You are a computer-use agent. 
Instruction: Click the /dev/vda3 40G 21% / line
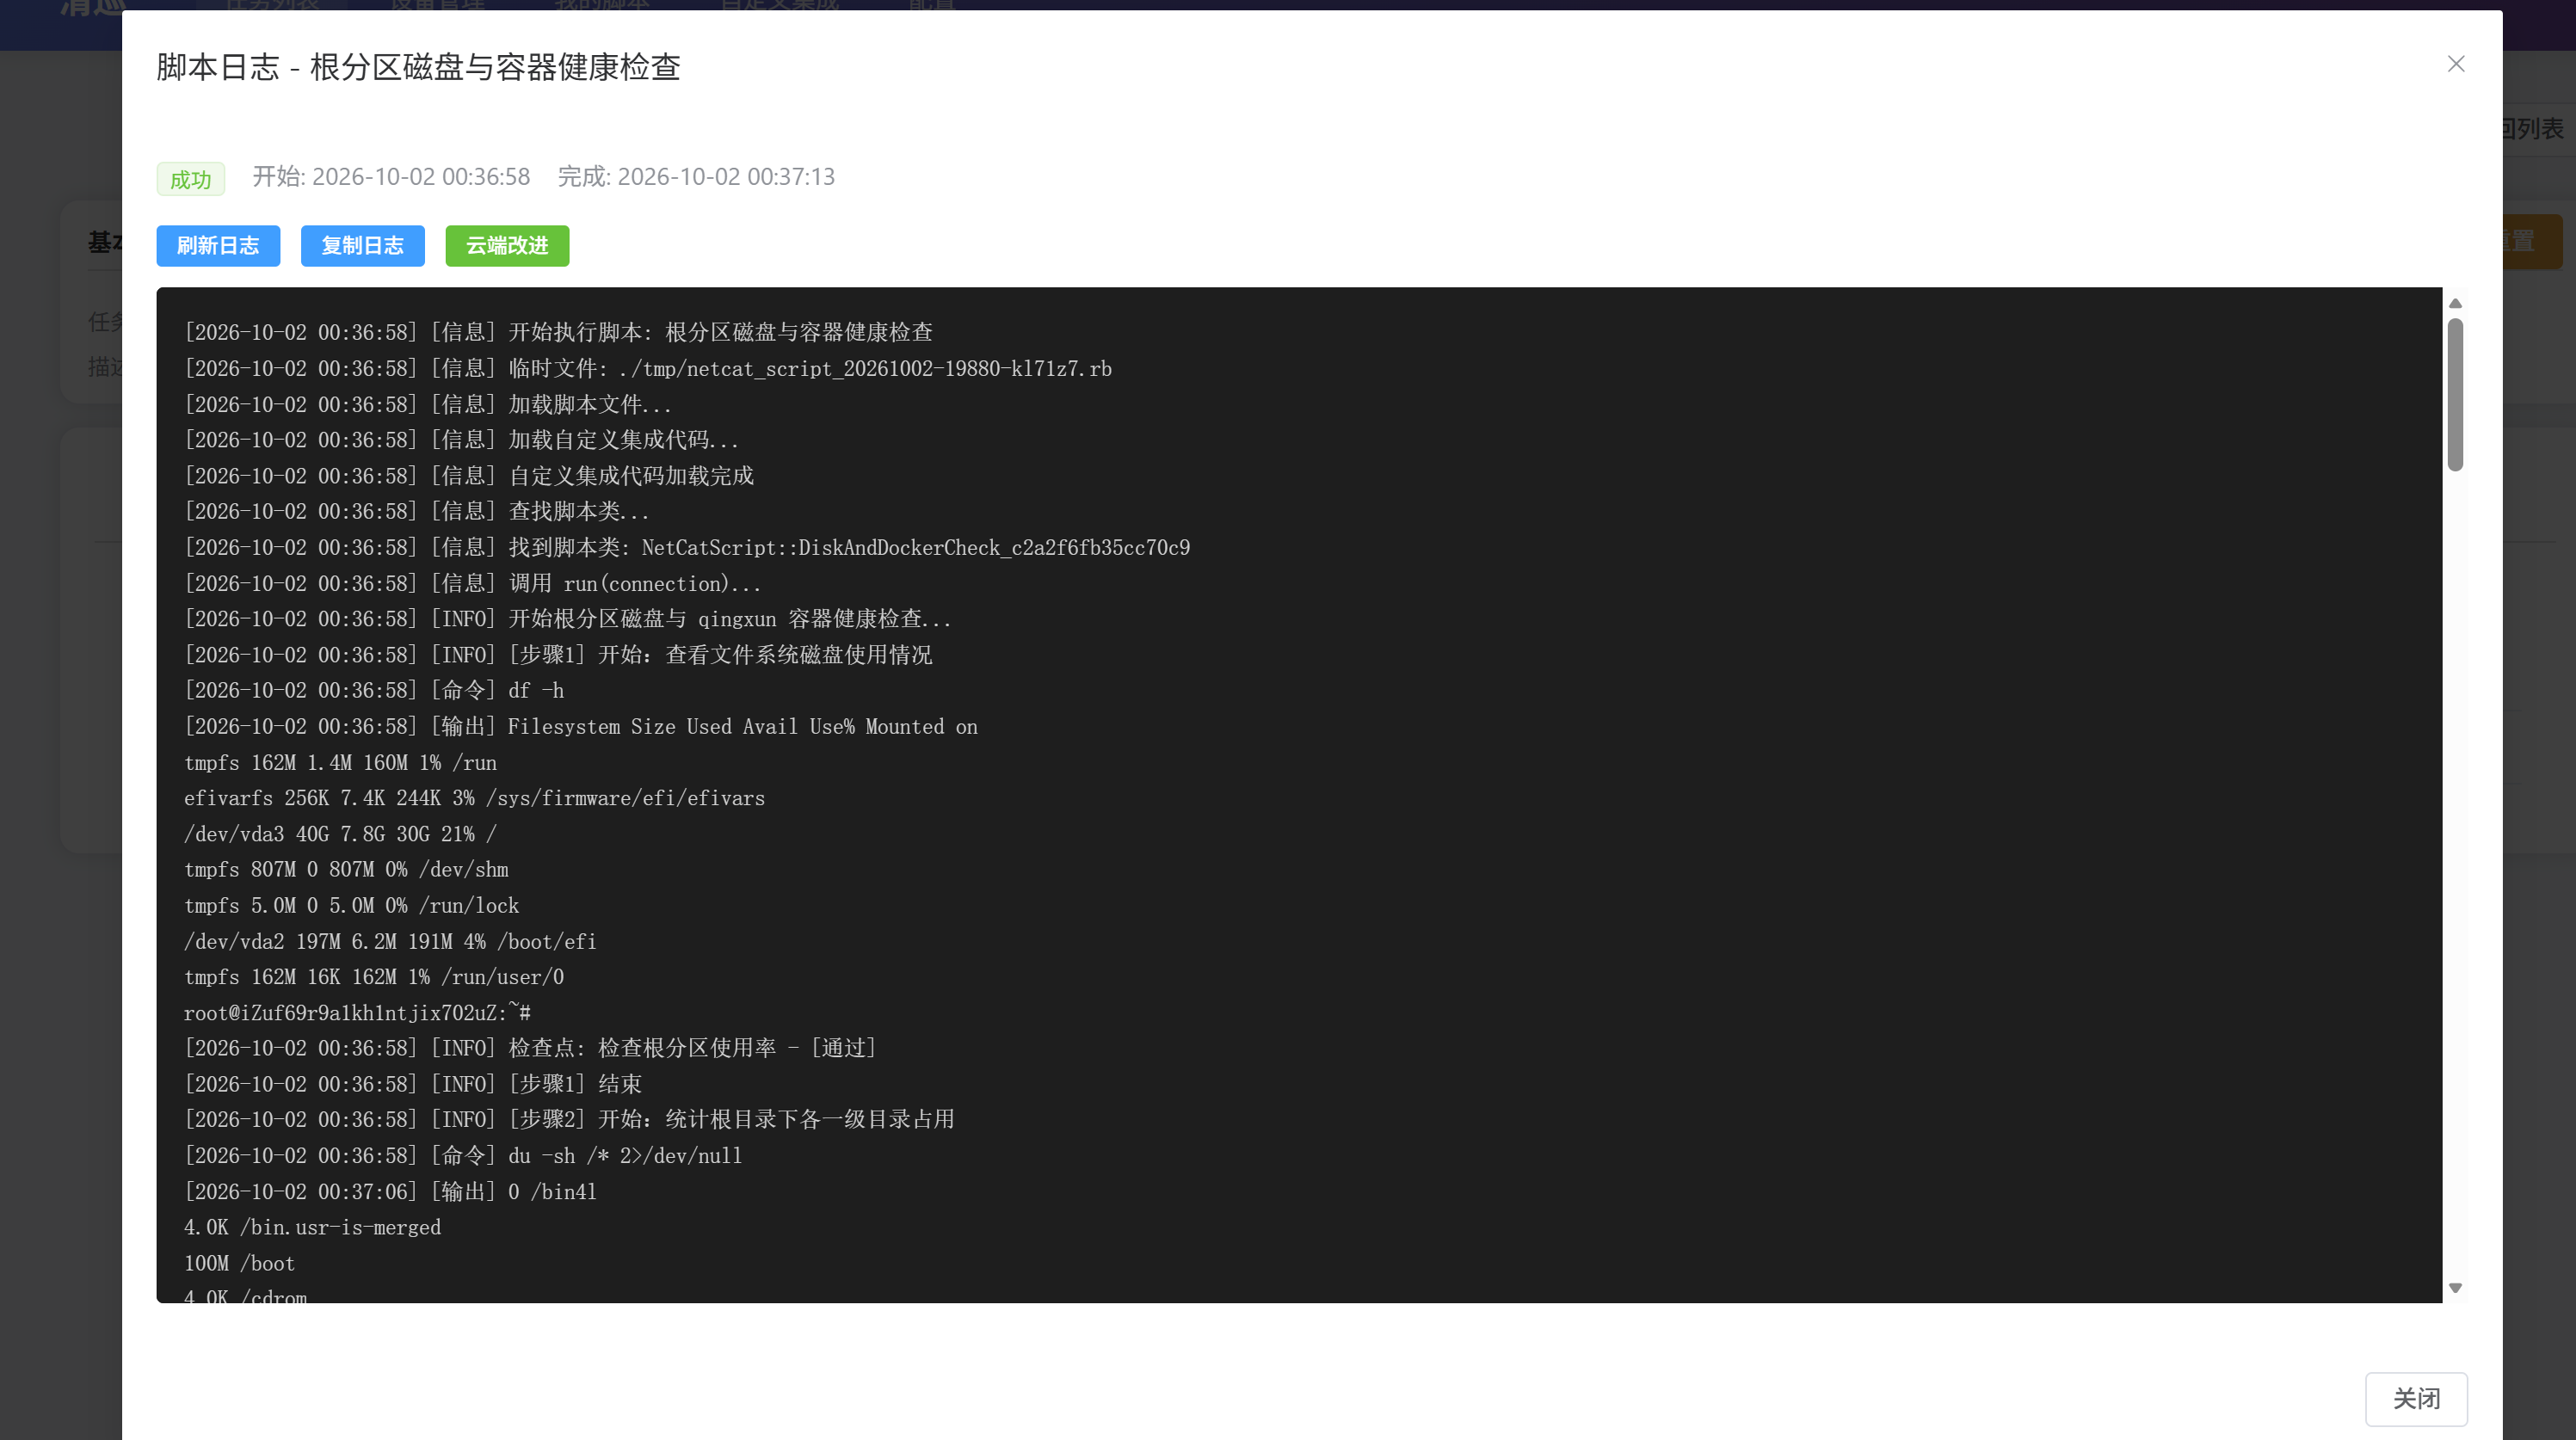(x=340, y=834)
